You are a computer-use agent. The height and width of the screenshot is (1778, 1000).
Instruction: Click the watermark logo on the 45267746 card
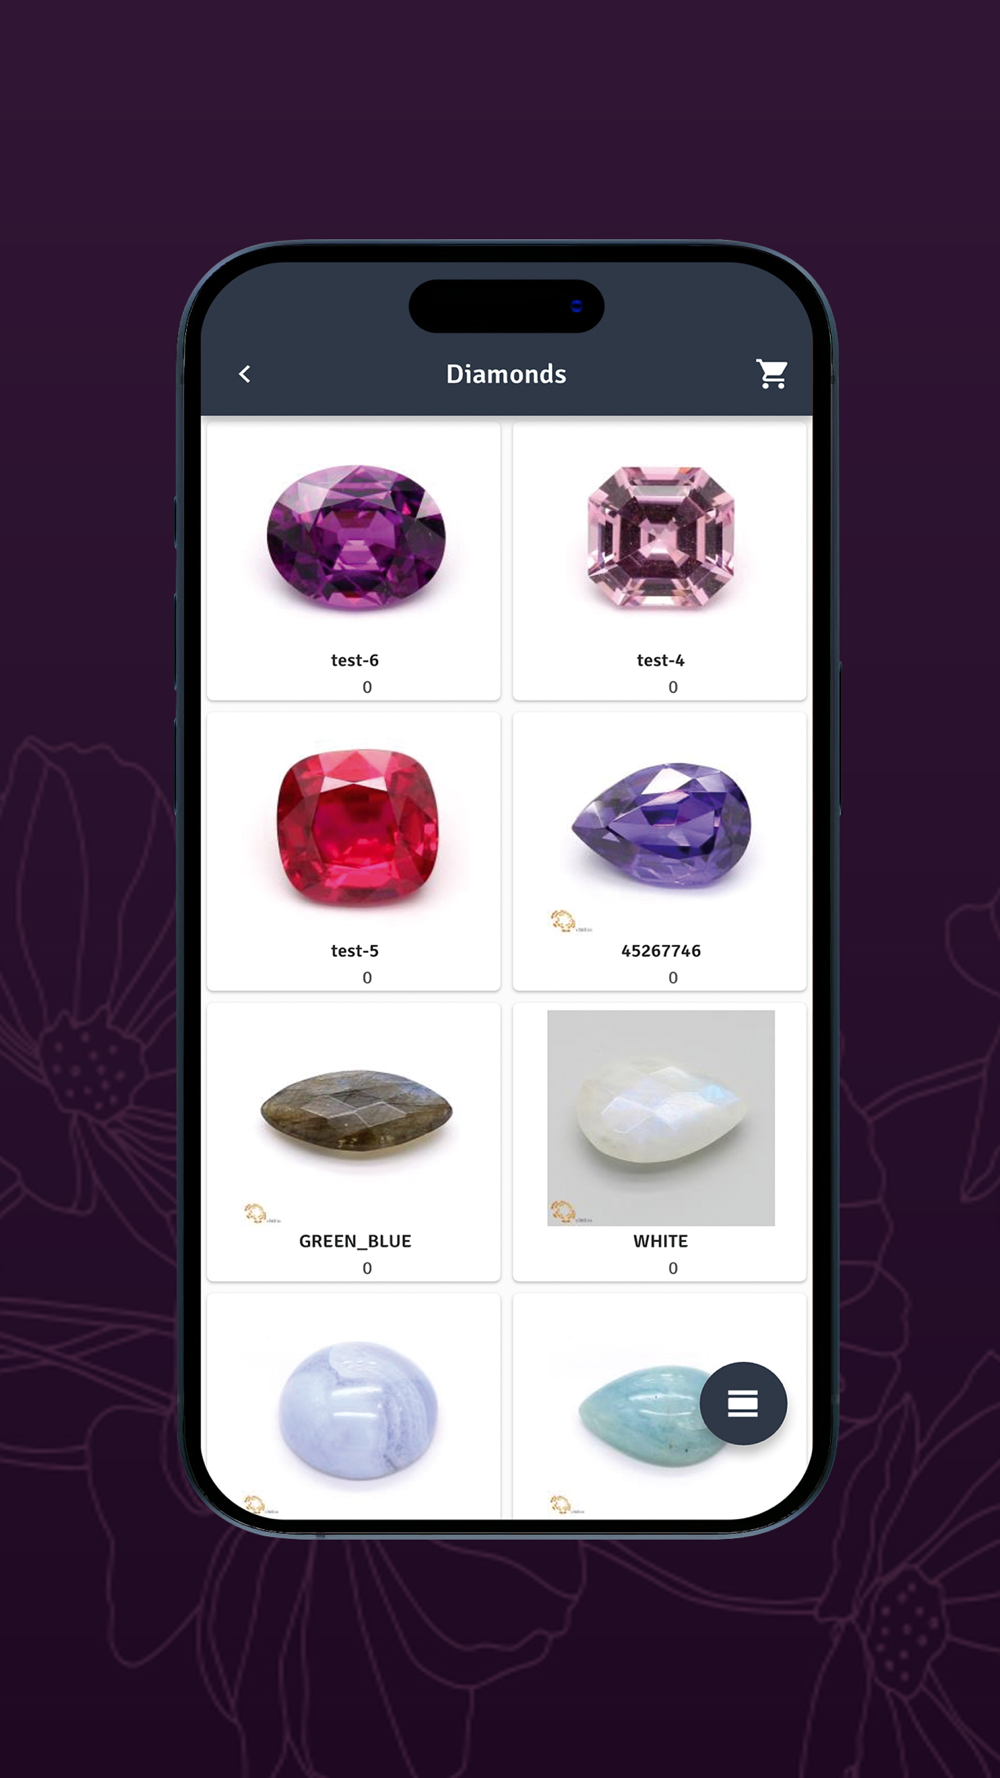[x=570, y=921]
